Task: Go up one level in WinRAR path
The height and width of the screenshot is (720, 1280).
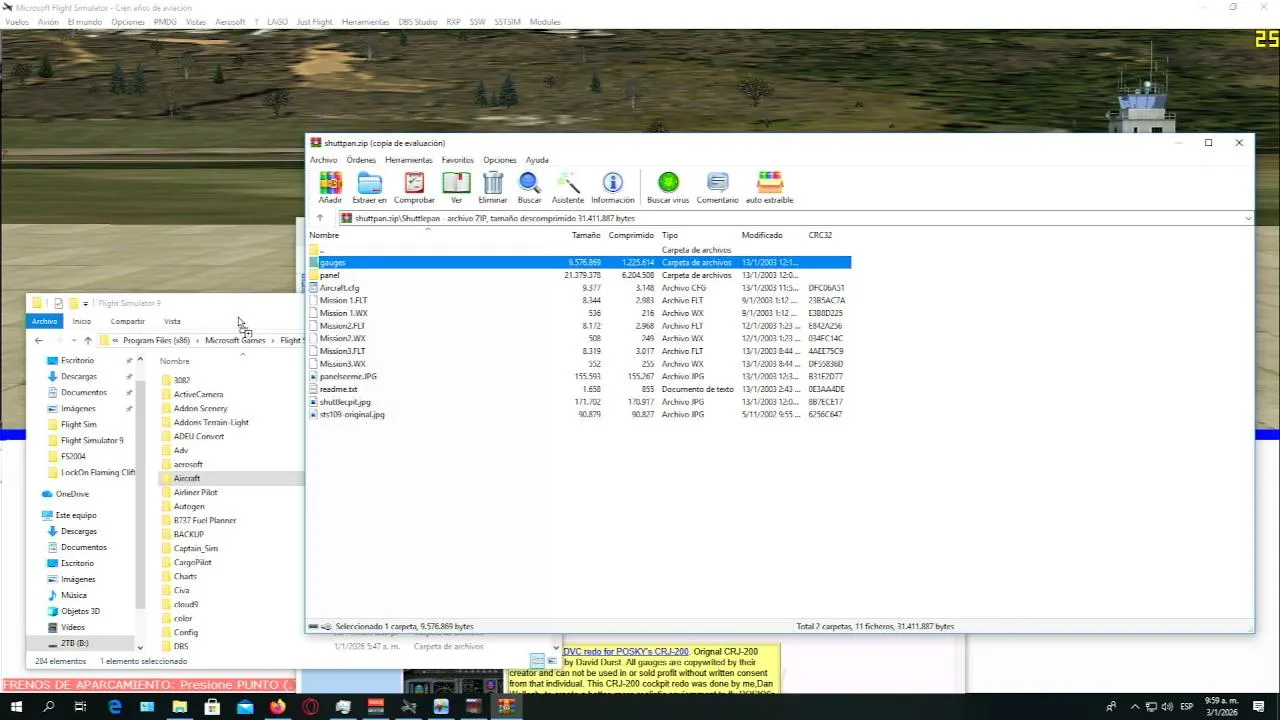Action: click(x=320, y=218)
